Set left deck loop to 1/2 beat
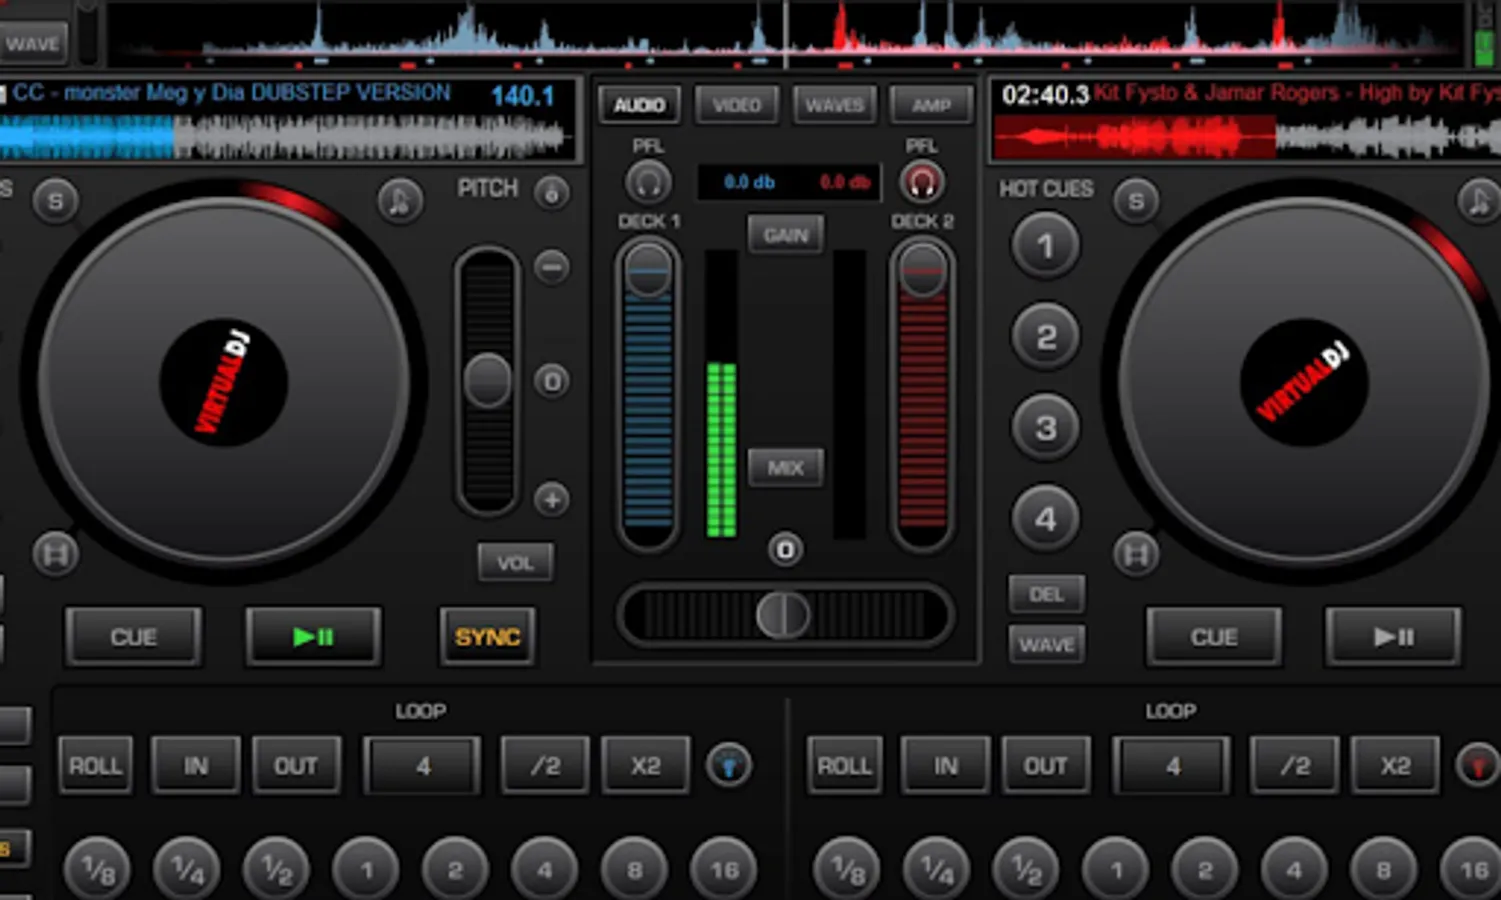Viewport: 1501px width, 900px height. 276,870
